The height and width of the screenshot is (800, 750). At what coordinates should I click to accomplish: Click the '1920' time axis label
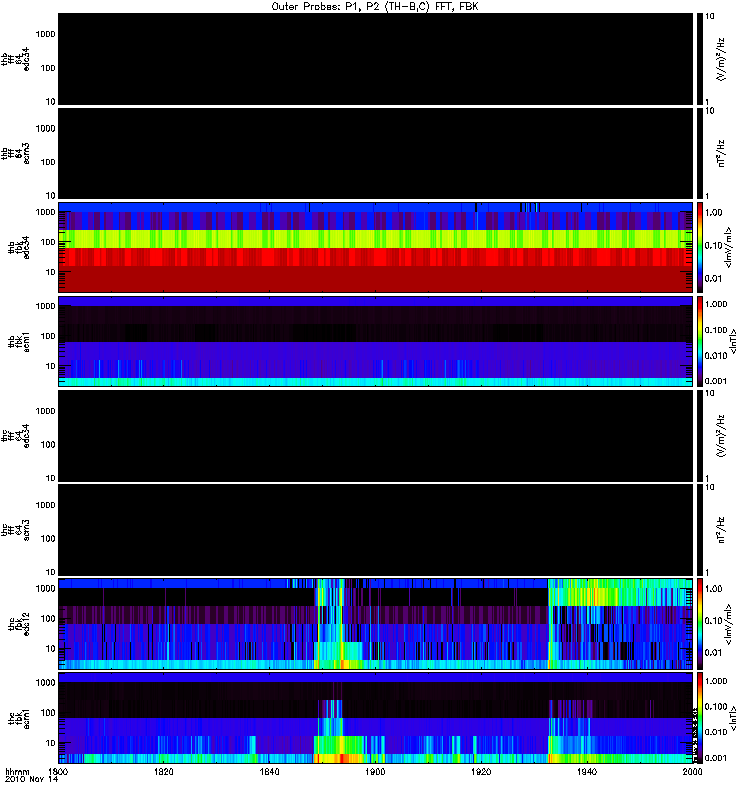481,771
